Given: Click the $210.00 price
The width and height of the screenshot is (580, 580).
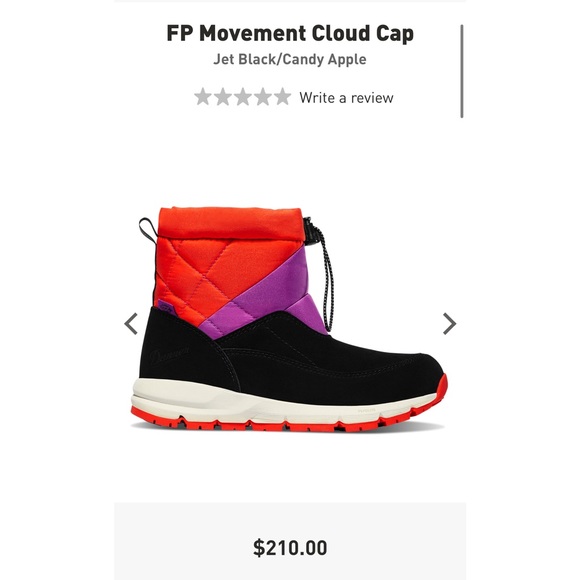Looking at the screenshot, I should pos(290,548).
